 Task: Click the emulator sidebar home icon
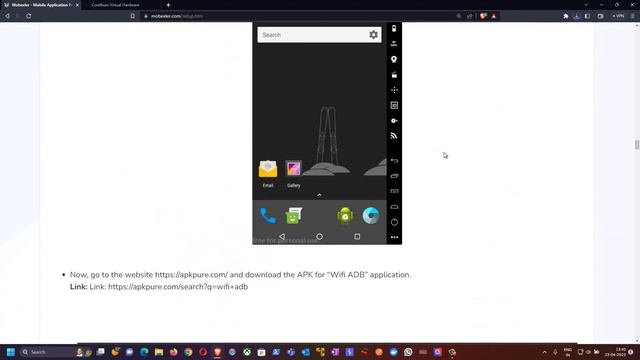[x=394, y=207]
